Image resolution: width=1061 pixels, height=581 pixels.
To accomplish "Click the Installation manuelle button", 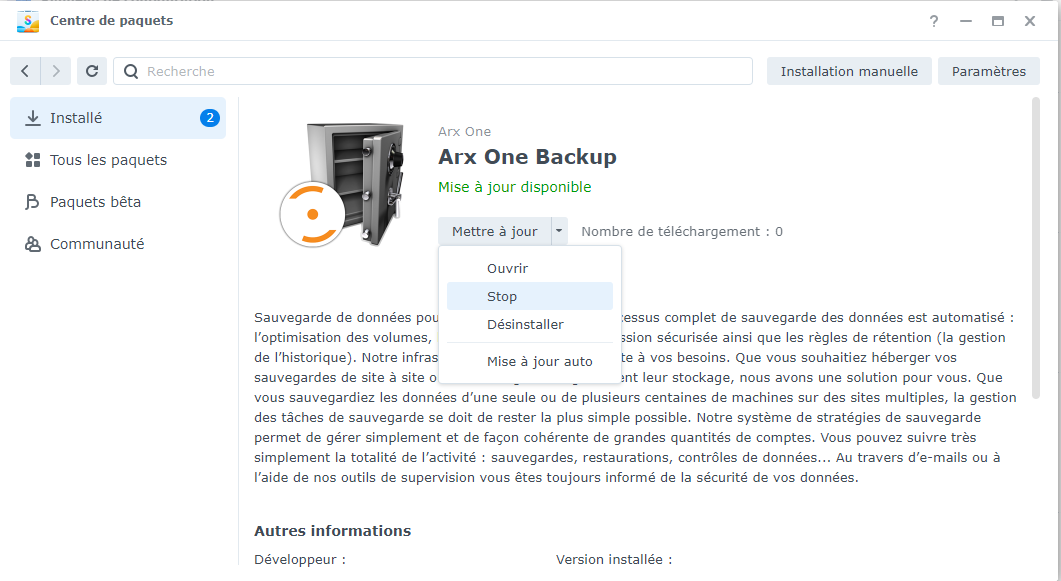I will point(848,71).
